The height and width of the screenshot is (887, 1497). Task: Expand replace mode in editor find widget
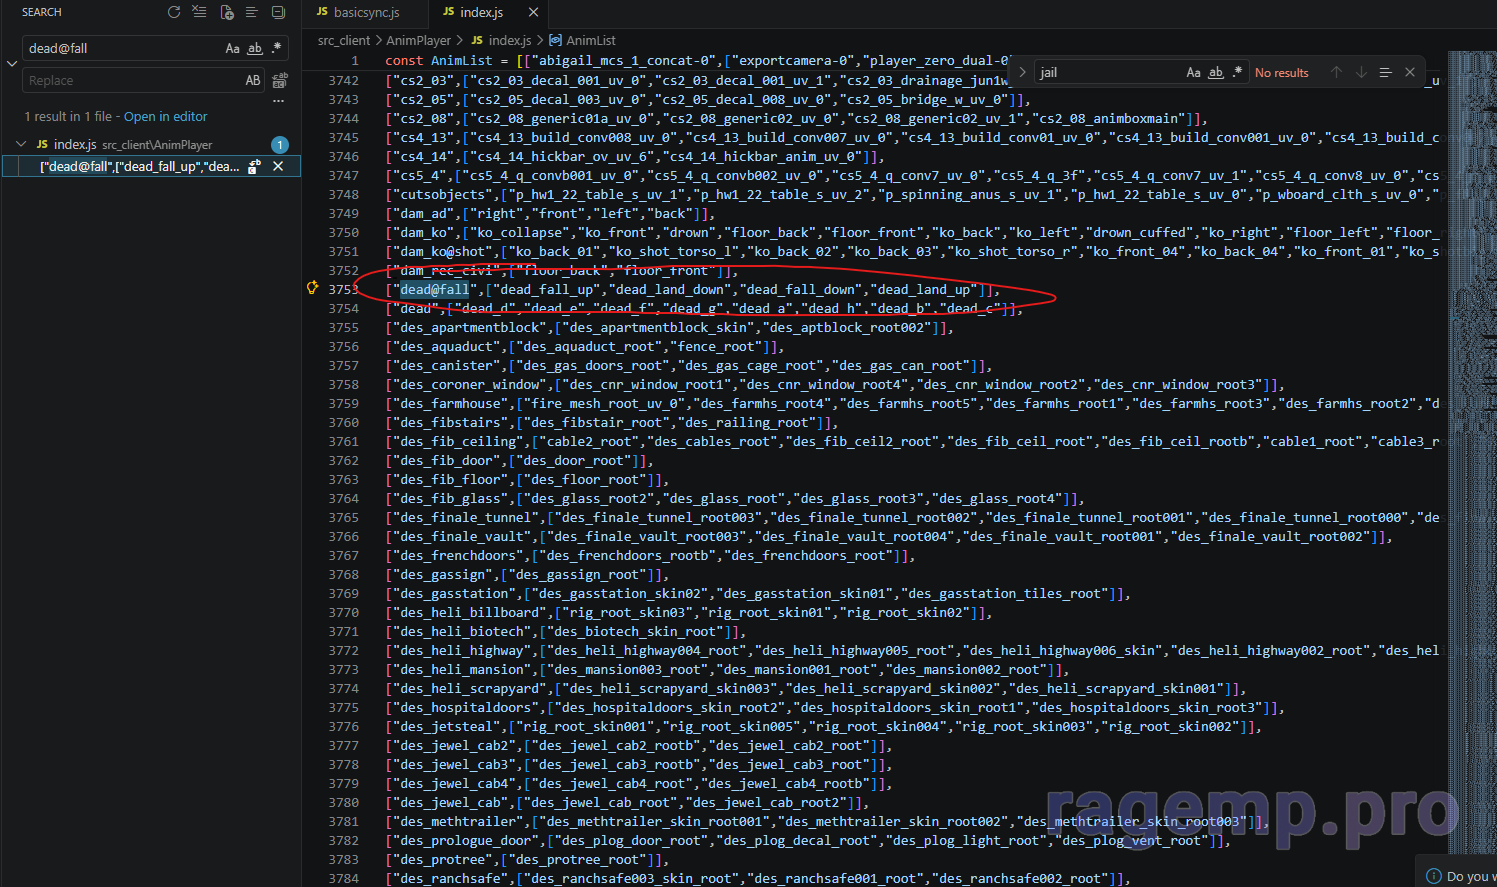pos(1022,72)
